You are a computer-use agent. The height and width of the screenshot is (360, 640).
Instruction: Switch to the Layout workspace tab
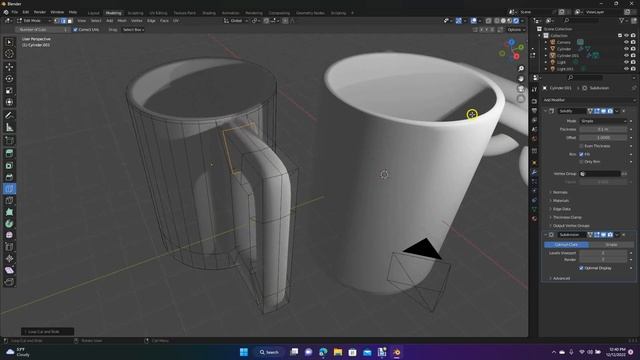[93, 13]
